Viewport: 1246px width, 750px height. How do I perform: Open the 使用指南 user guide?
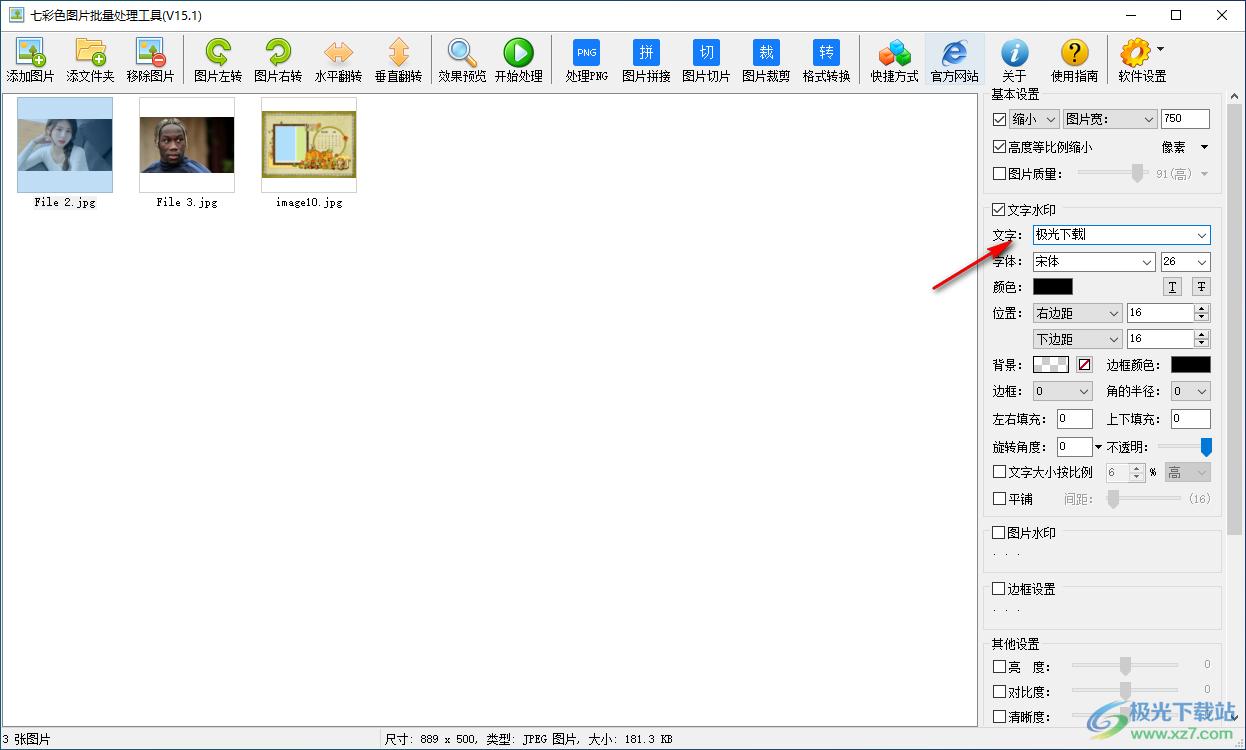[x=1074, y=60]
